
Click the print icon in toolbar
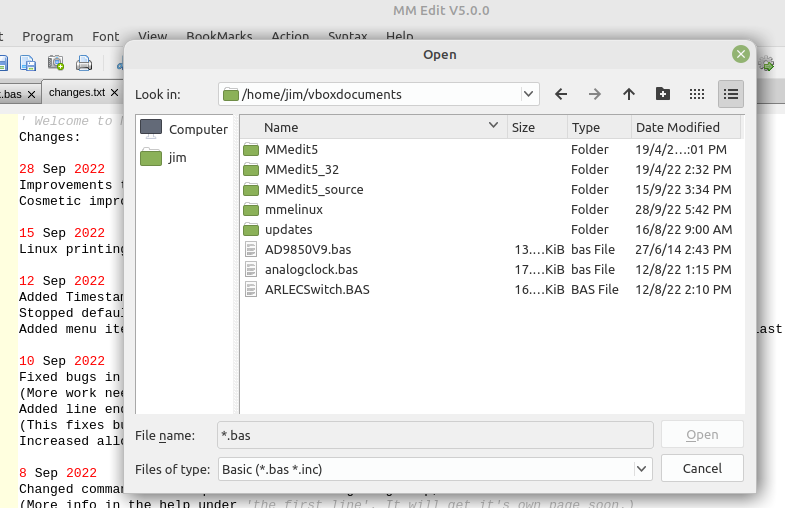click(x=84, y=64)
